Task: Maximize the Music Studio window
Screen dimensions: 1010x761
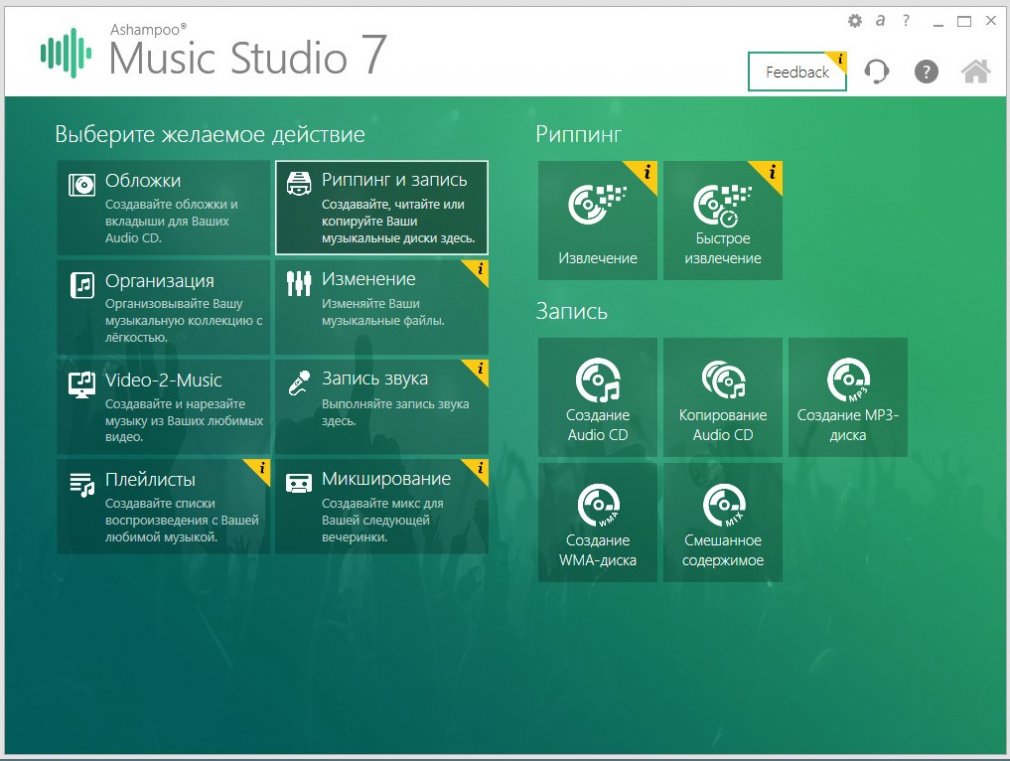Action: [x=964, y=21]
